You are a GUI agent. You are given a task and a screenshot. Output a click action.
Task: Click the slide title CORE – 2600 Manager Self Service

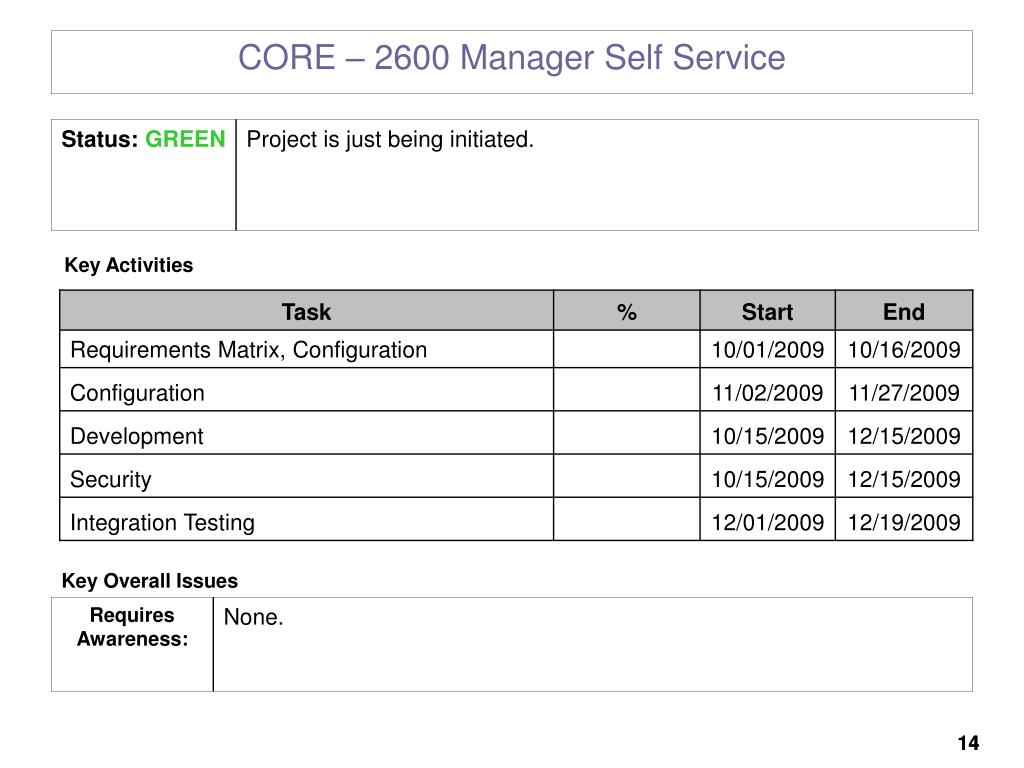click(x=511, y=57)
